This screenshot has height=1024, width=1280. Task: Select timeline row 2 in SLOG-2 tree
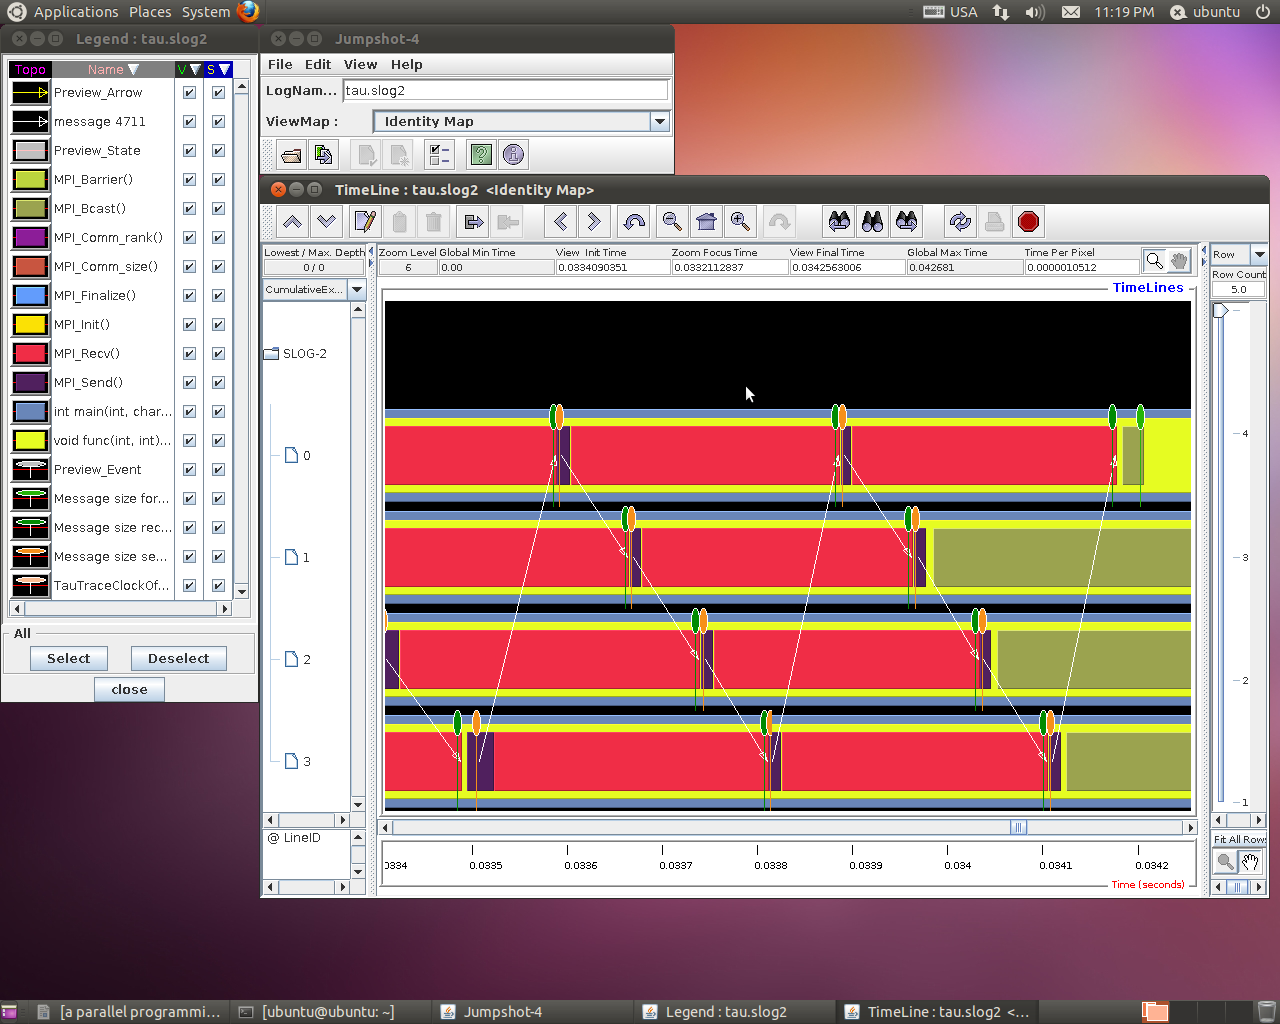(298, 659)
